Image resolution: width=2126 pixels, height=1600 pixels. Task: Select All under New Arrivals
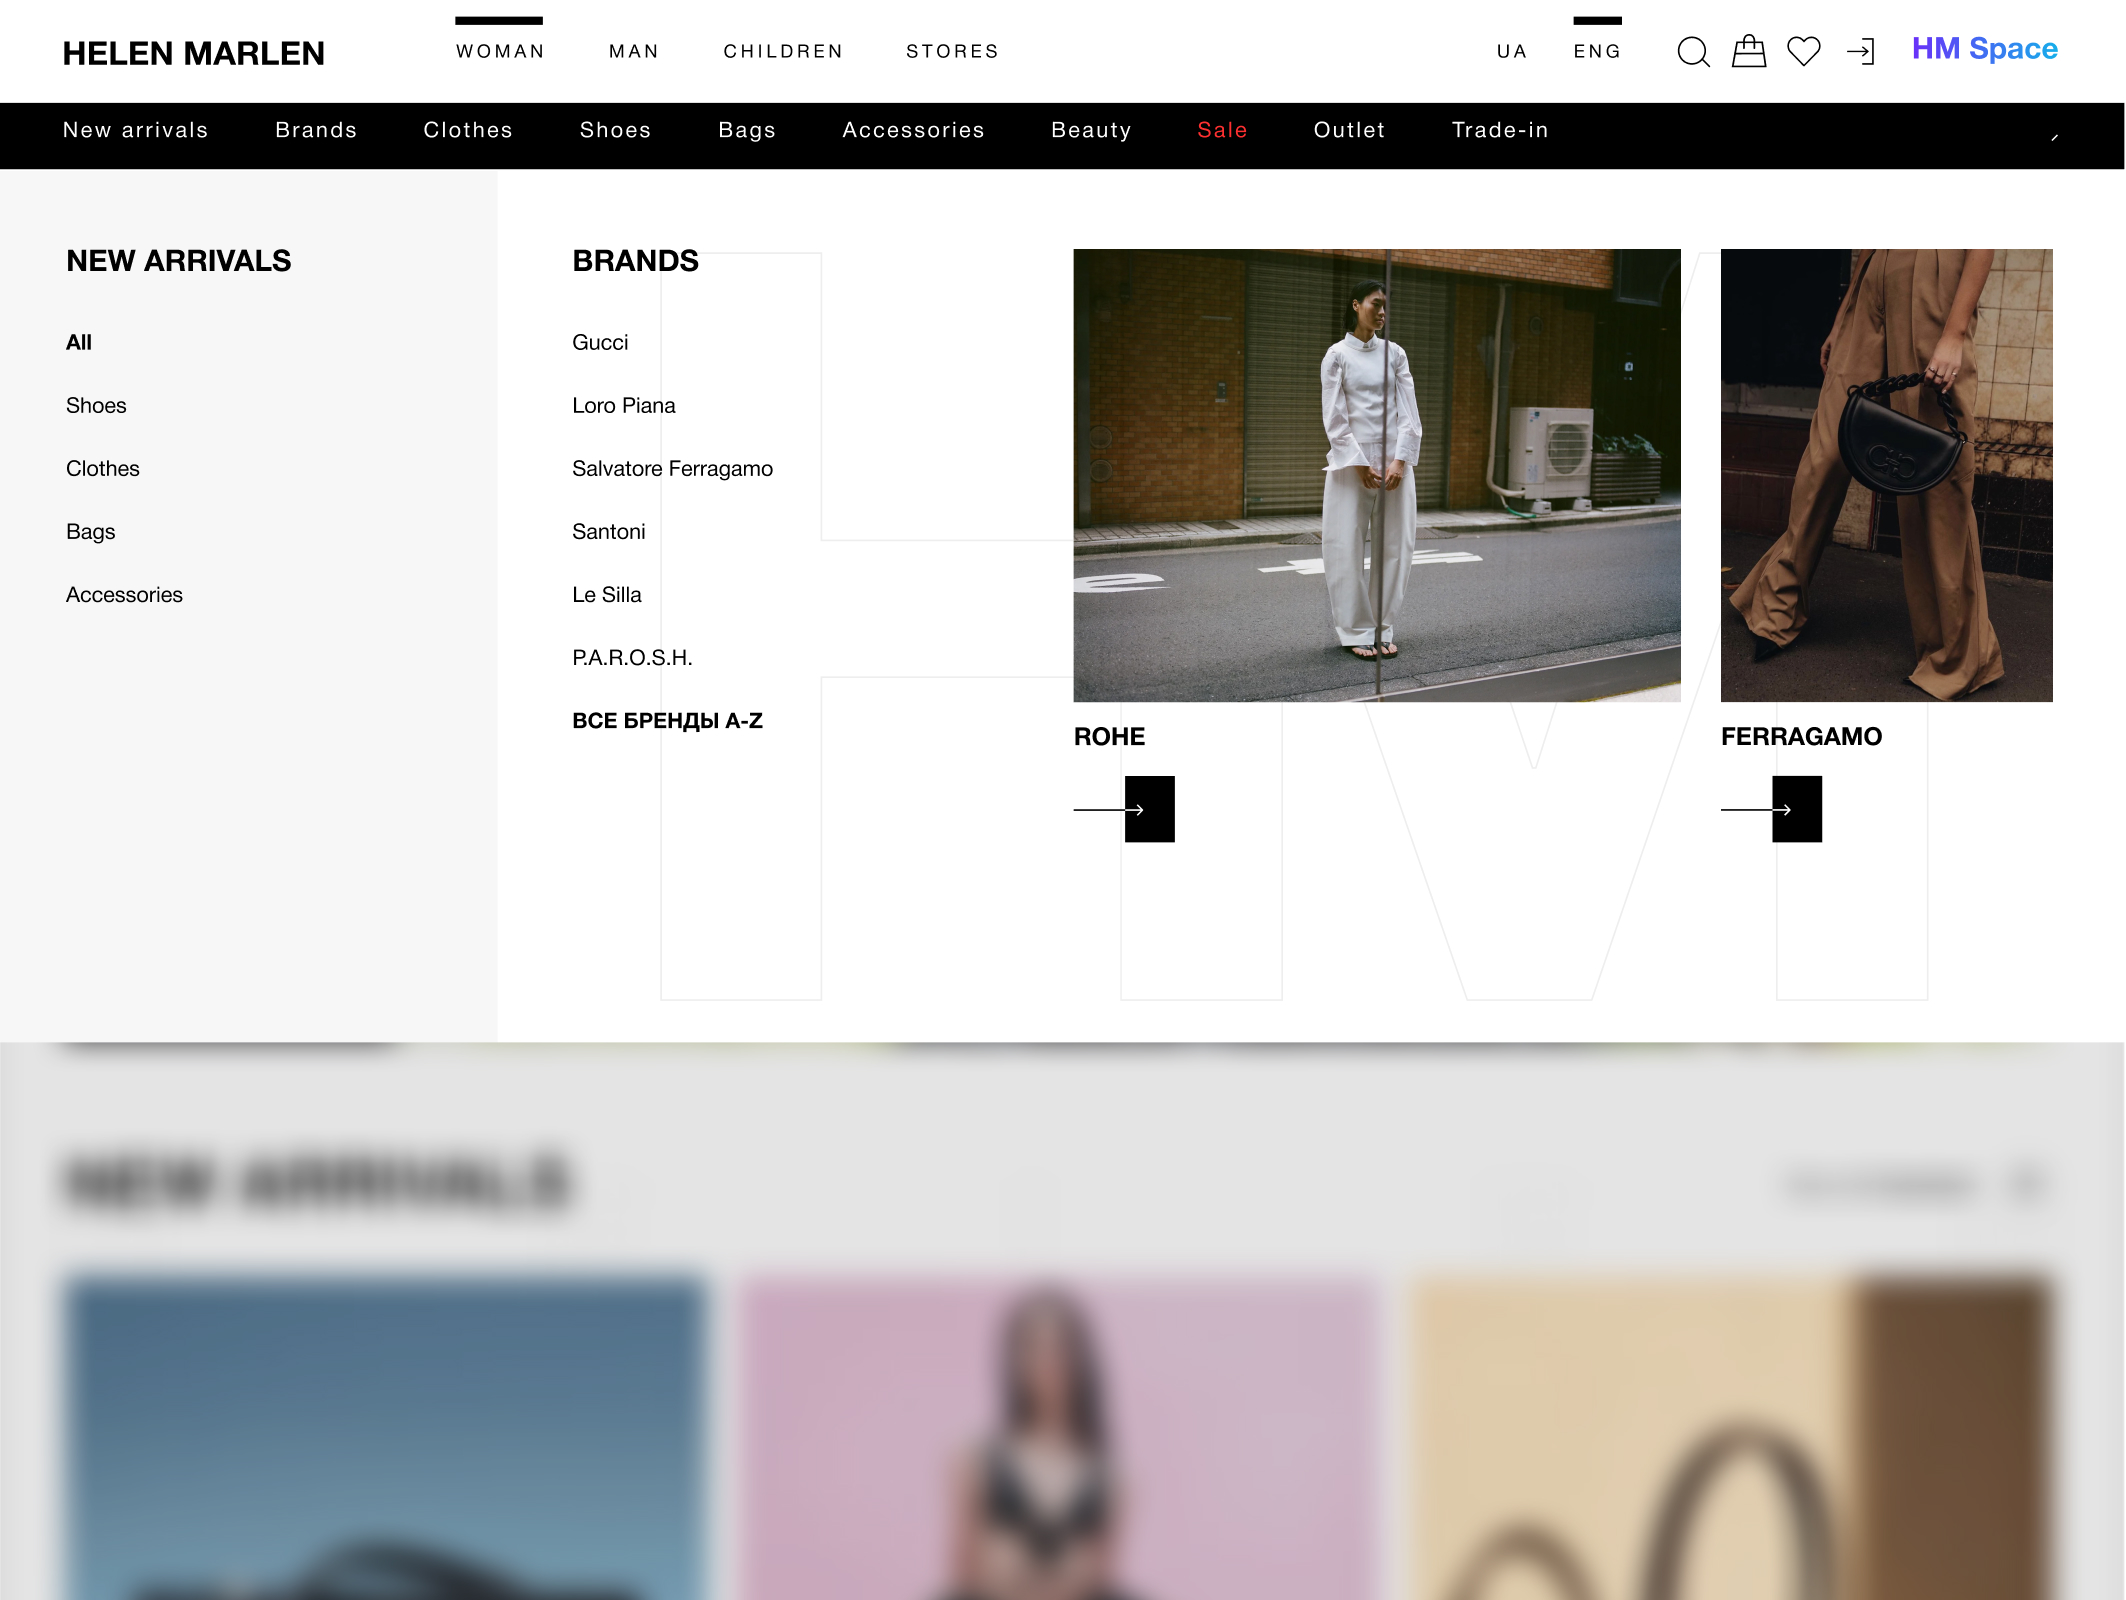click(79, 342)
